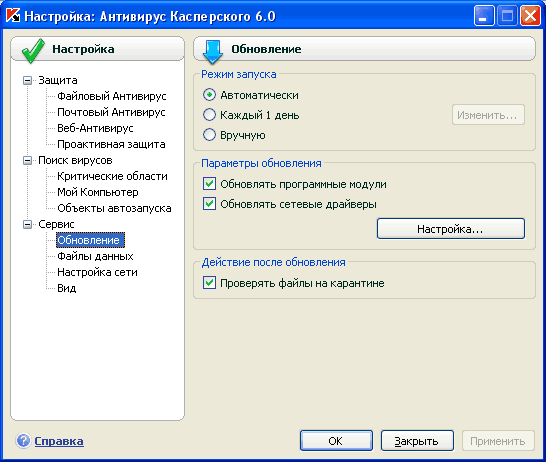Image resolution: width=546 pixels, height=462 pixels.
Task: Select Проактивная защита item
Action: click(x=111, y=144)
